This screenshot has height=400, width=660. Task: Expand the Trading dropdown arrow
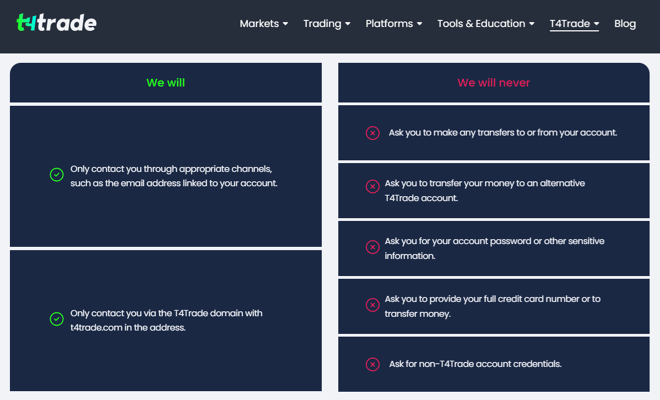click(x=348, y=24)
